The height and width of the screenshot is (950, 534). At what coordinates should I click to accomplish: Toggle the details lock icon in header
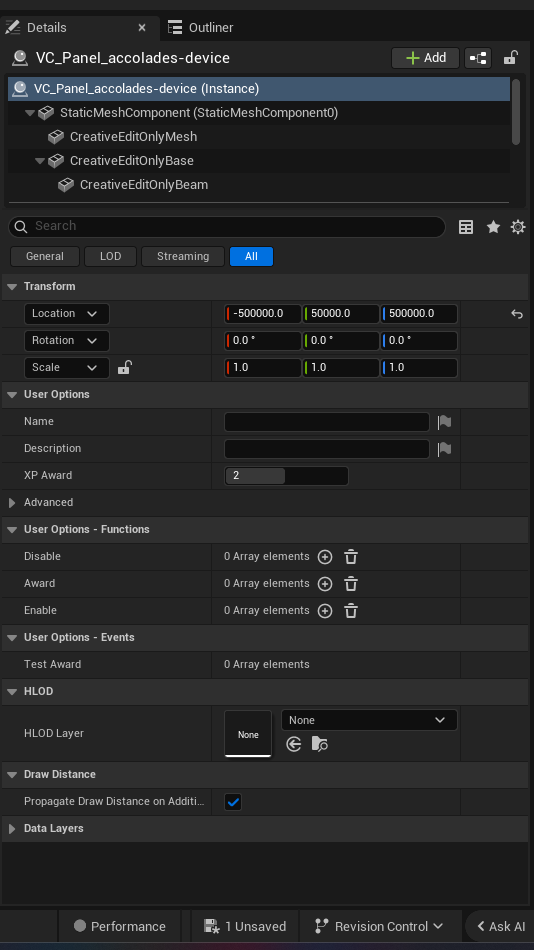(510, 58)
